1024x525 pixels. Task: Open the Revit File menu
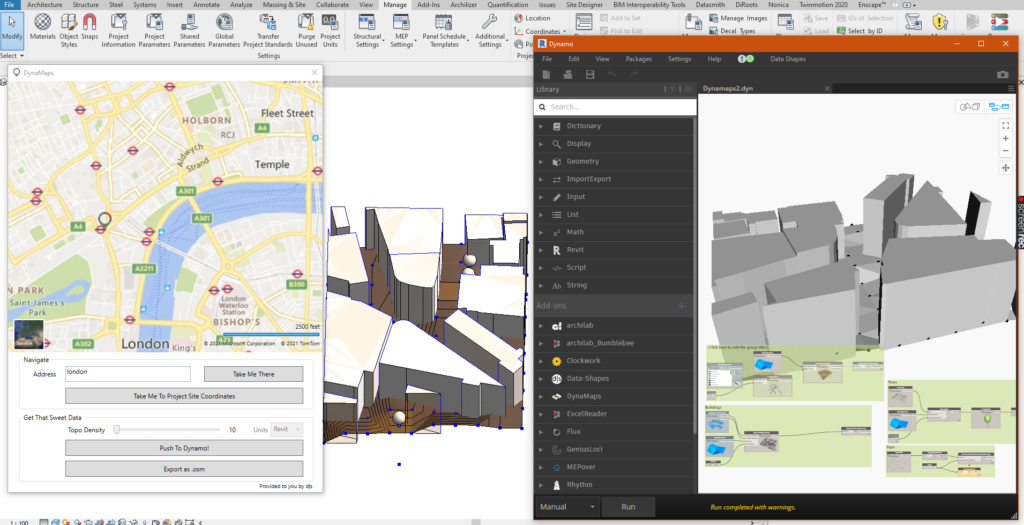pyautogui.click(x=10, y=5)
